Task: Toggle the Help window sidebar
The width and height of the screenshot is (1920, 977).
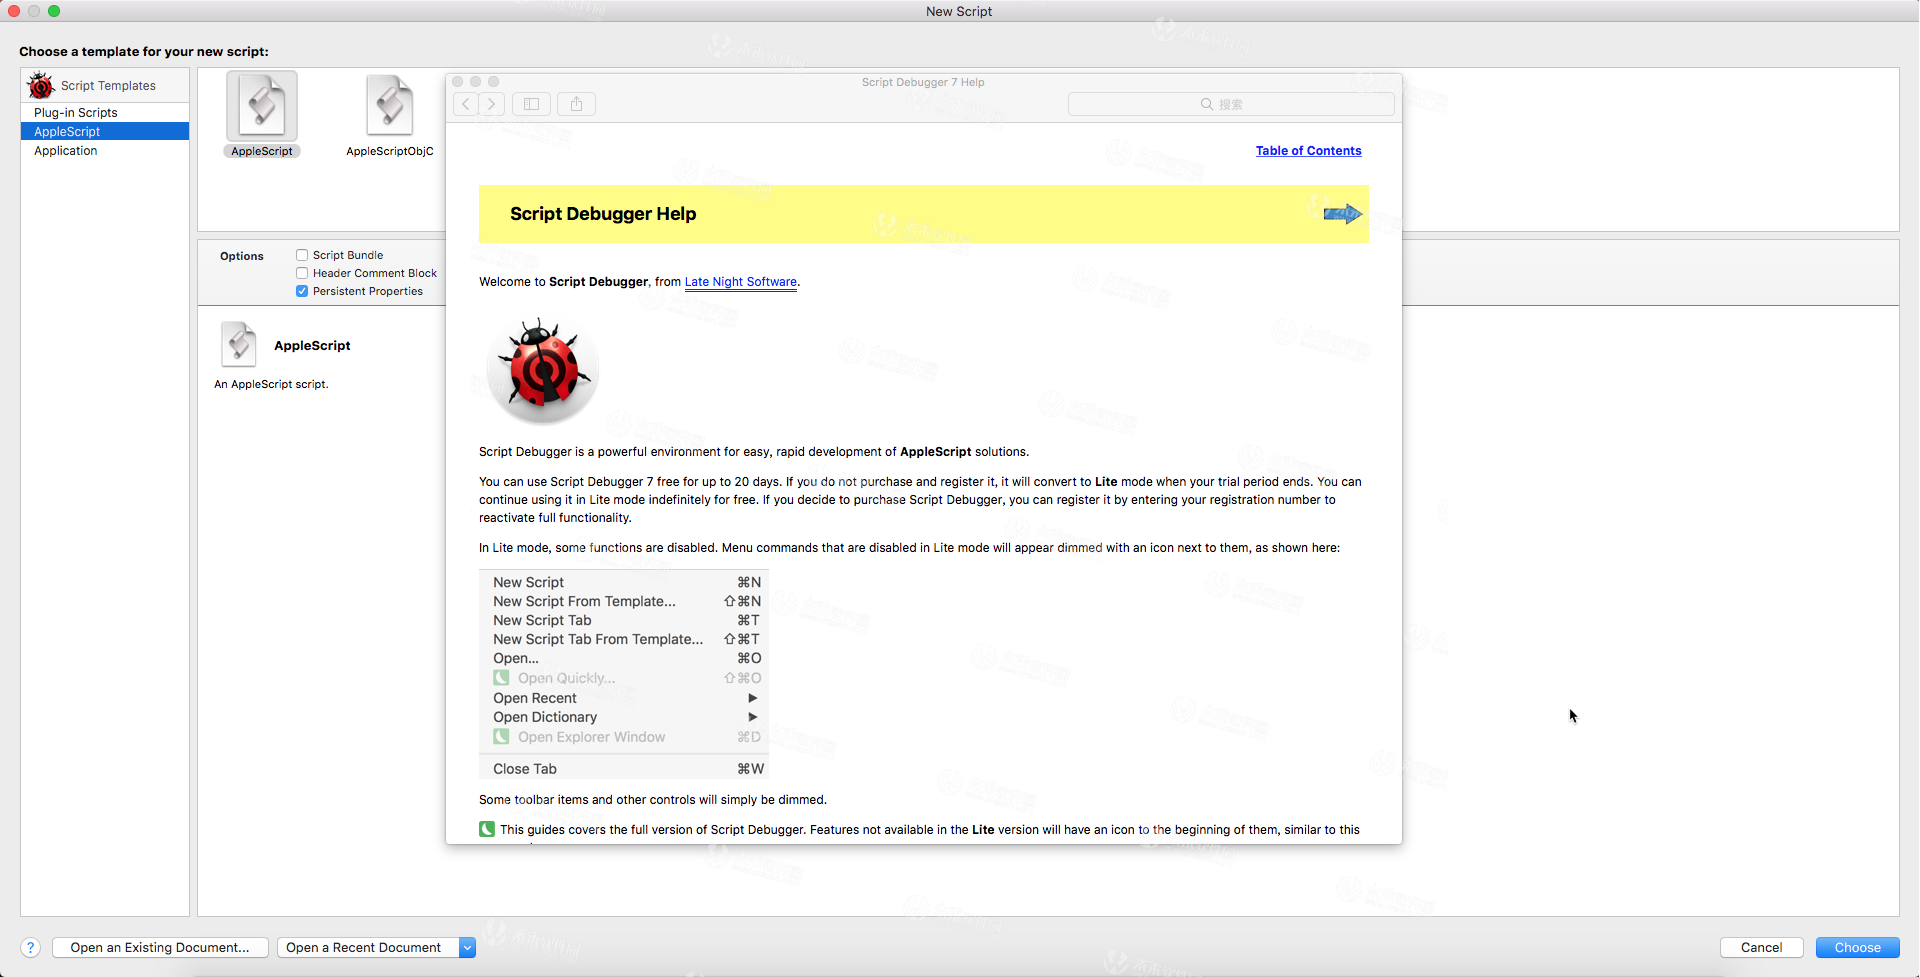Action: (x=532, y=104)
